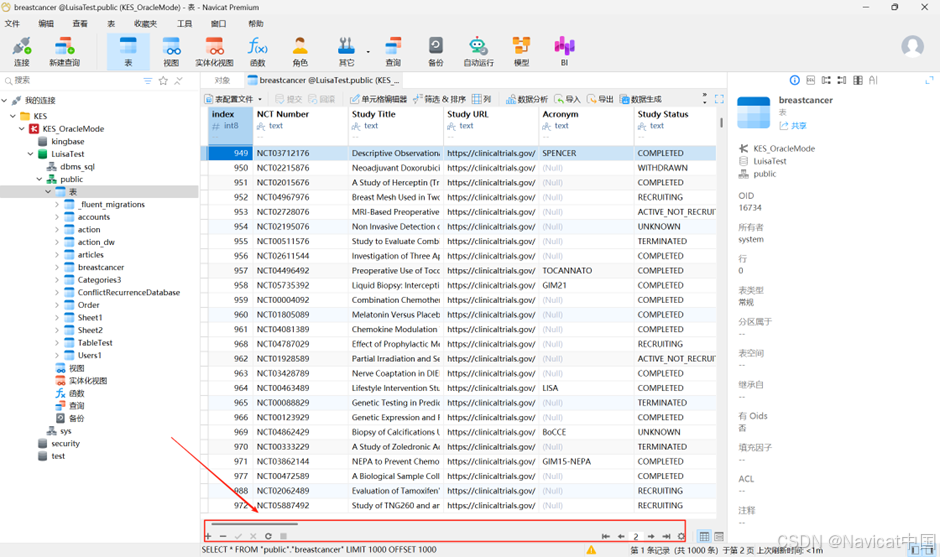The height and width of the screenshot is (557, 940).
Task: Select the ConflictRecurrenceDatabase table
Action: 128,292
